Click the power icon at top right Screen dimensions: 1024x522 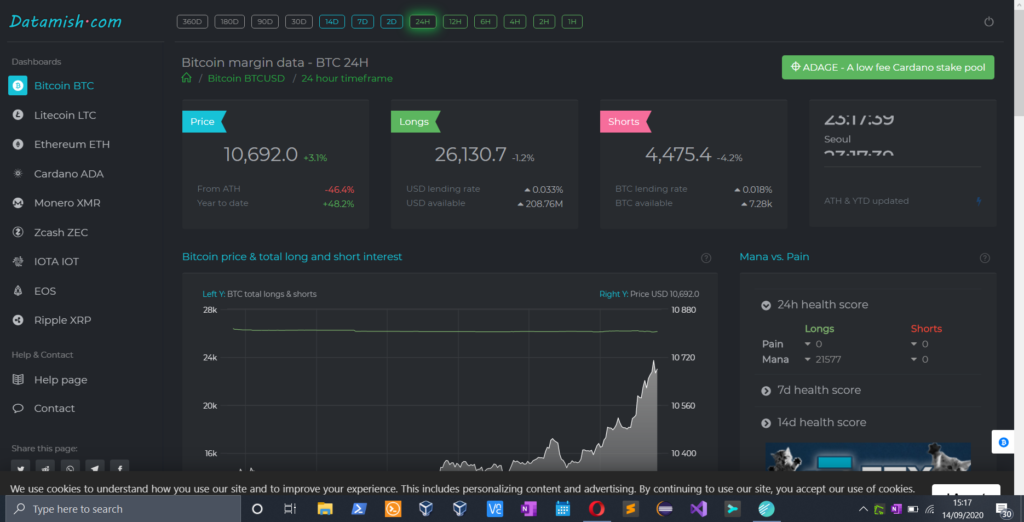pos(989,22)
